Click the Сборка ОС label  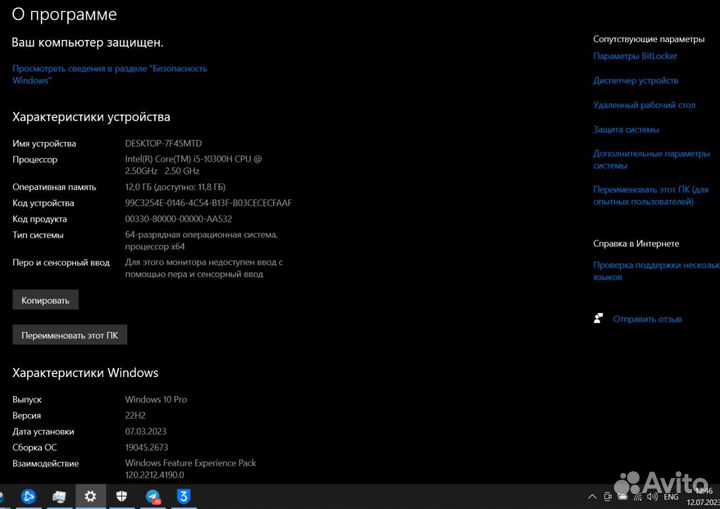[x=34, y=447]
